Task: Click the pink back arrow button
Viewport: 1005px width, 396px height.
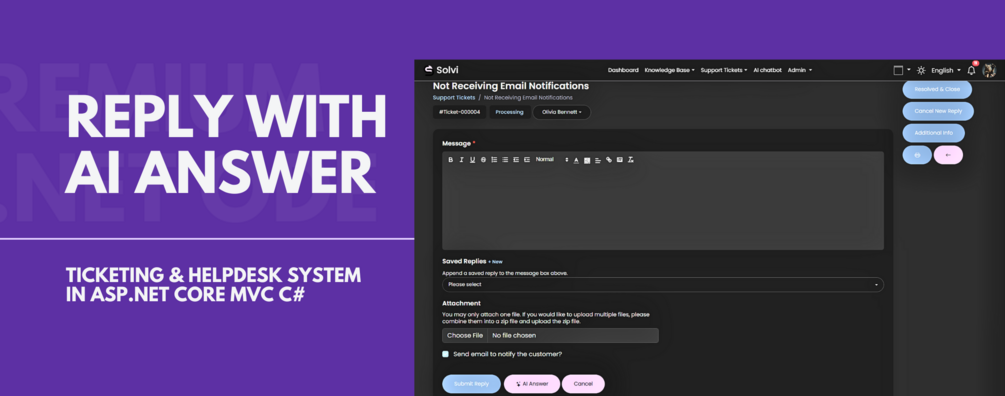Action: pos(949,154)
